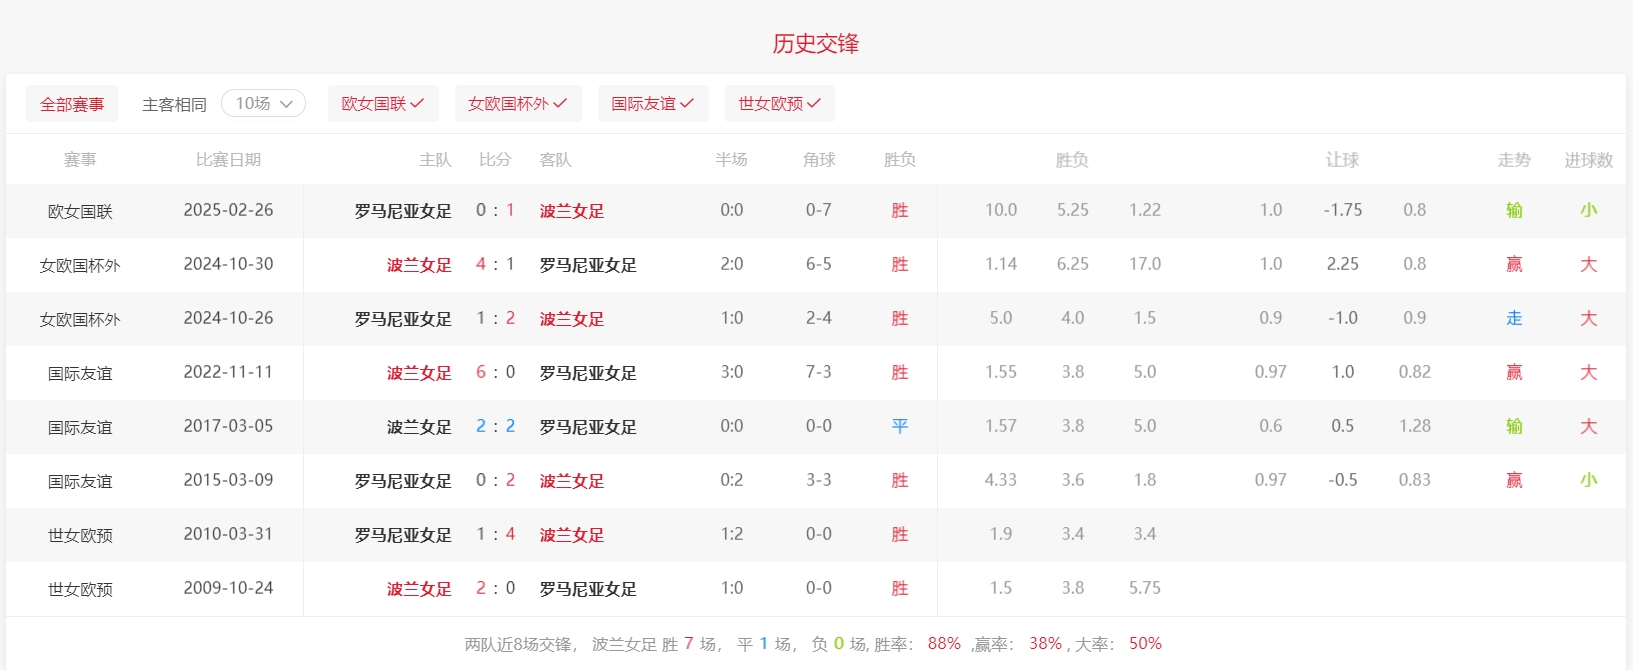Uncheck the 女欧国杯外 competition filter

click(517, 104)
